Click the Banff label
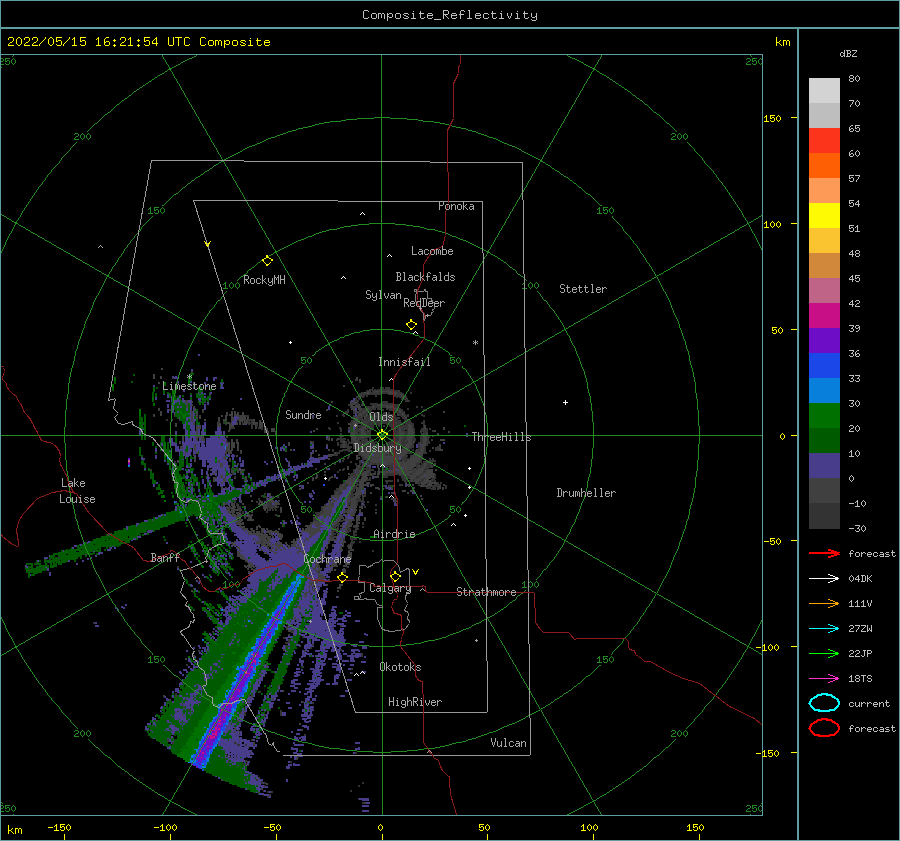The width and height of the screenshot is (900, 841). (x=165, y=557)
